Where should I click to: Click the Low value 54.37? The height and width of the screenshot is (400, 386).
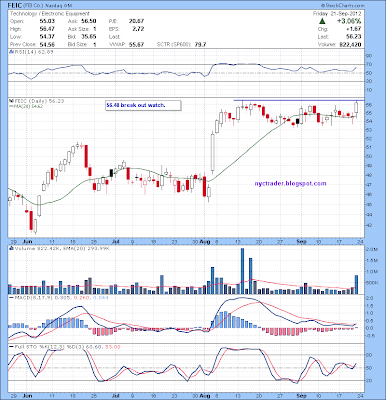pos(47,37)
